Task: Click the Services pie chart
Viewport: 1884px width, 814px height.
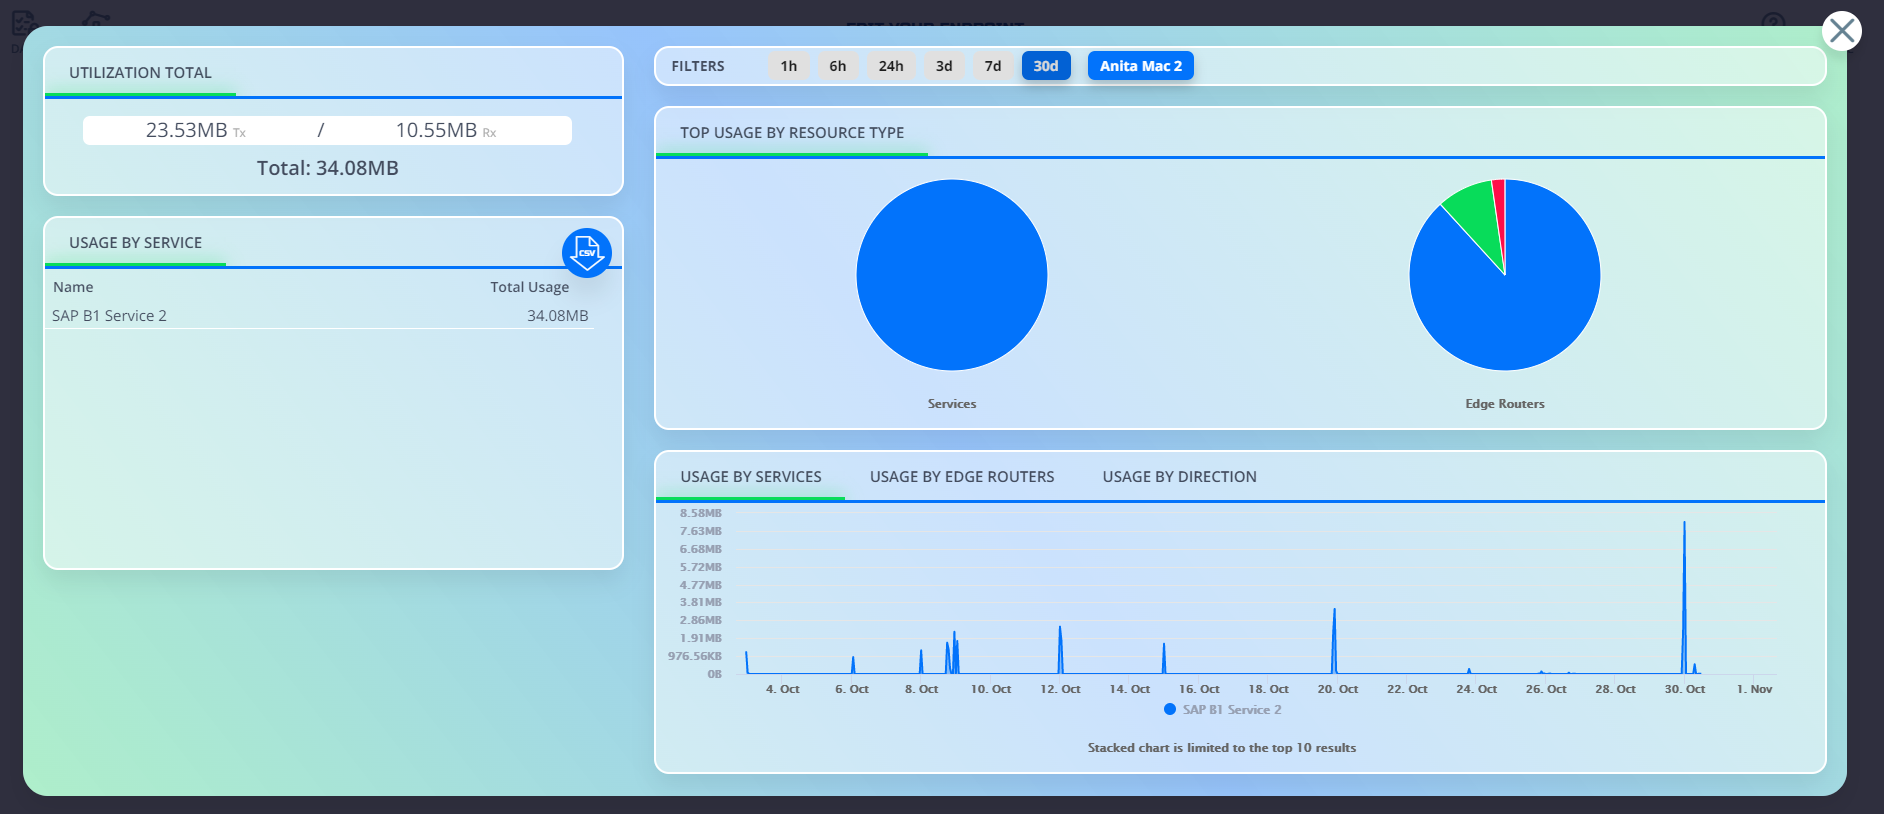Action: (952, 275)
